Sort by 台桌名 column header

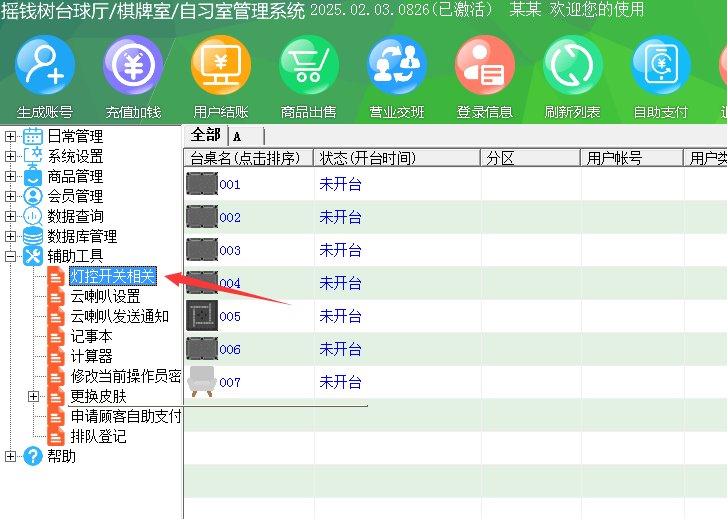click(247, 158)
